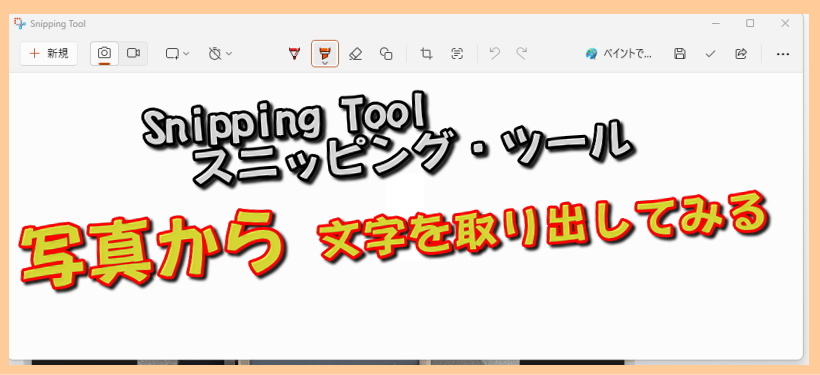
Task: Save the snip with floppy icon
Action: [x=680, y=54]
